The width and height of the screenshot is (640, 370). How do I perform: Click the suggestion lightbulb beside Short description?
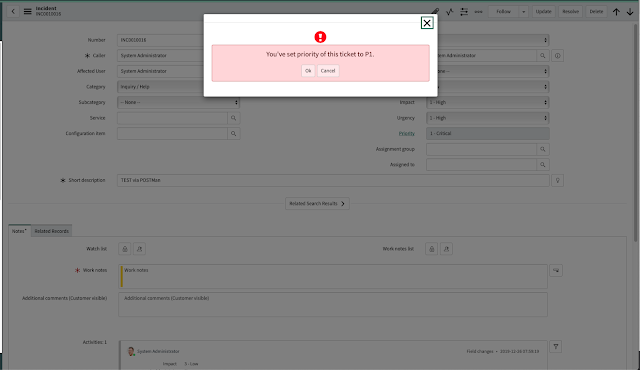coord(558,180)
